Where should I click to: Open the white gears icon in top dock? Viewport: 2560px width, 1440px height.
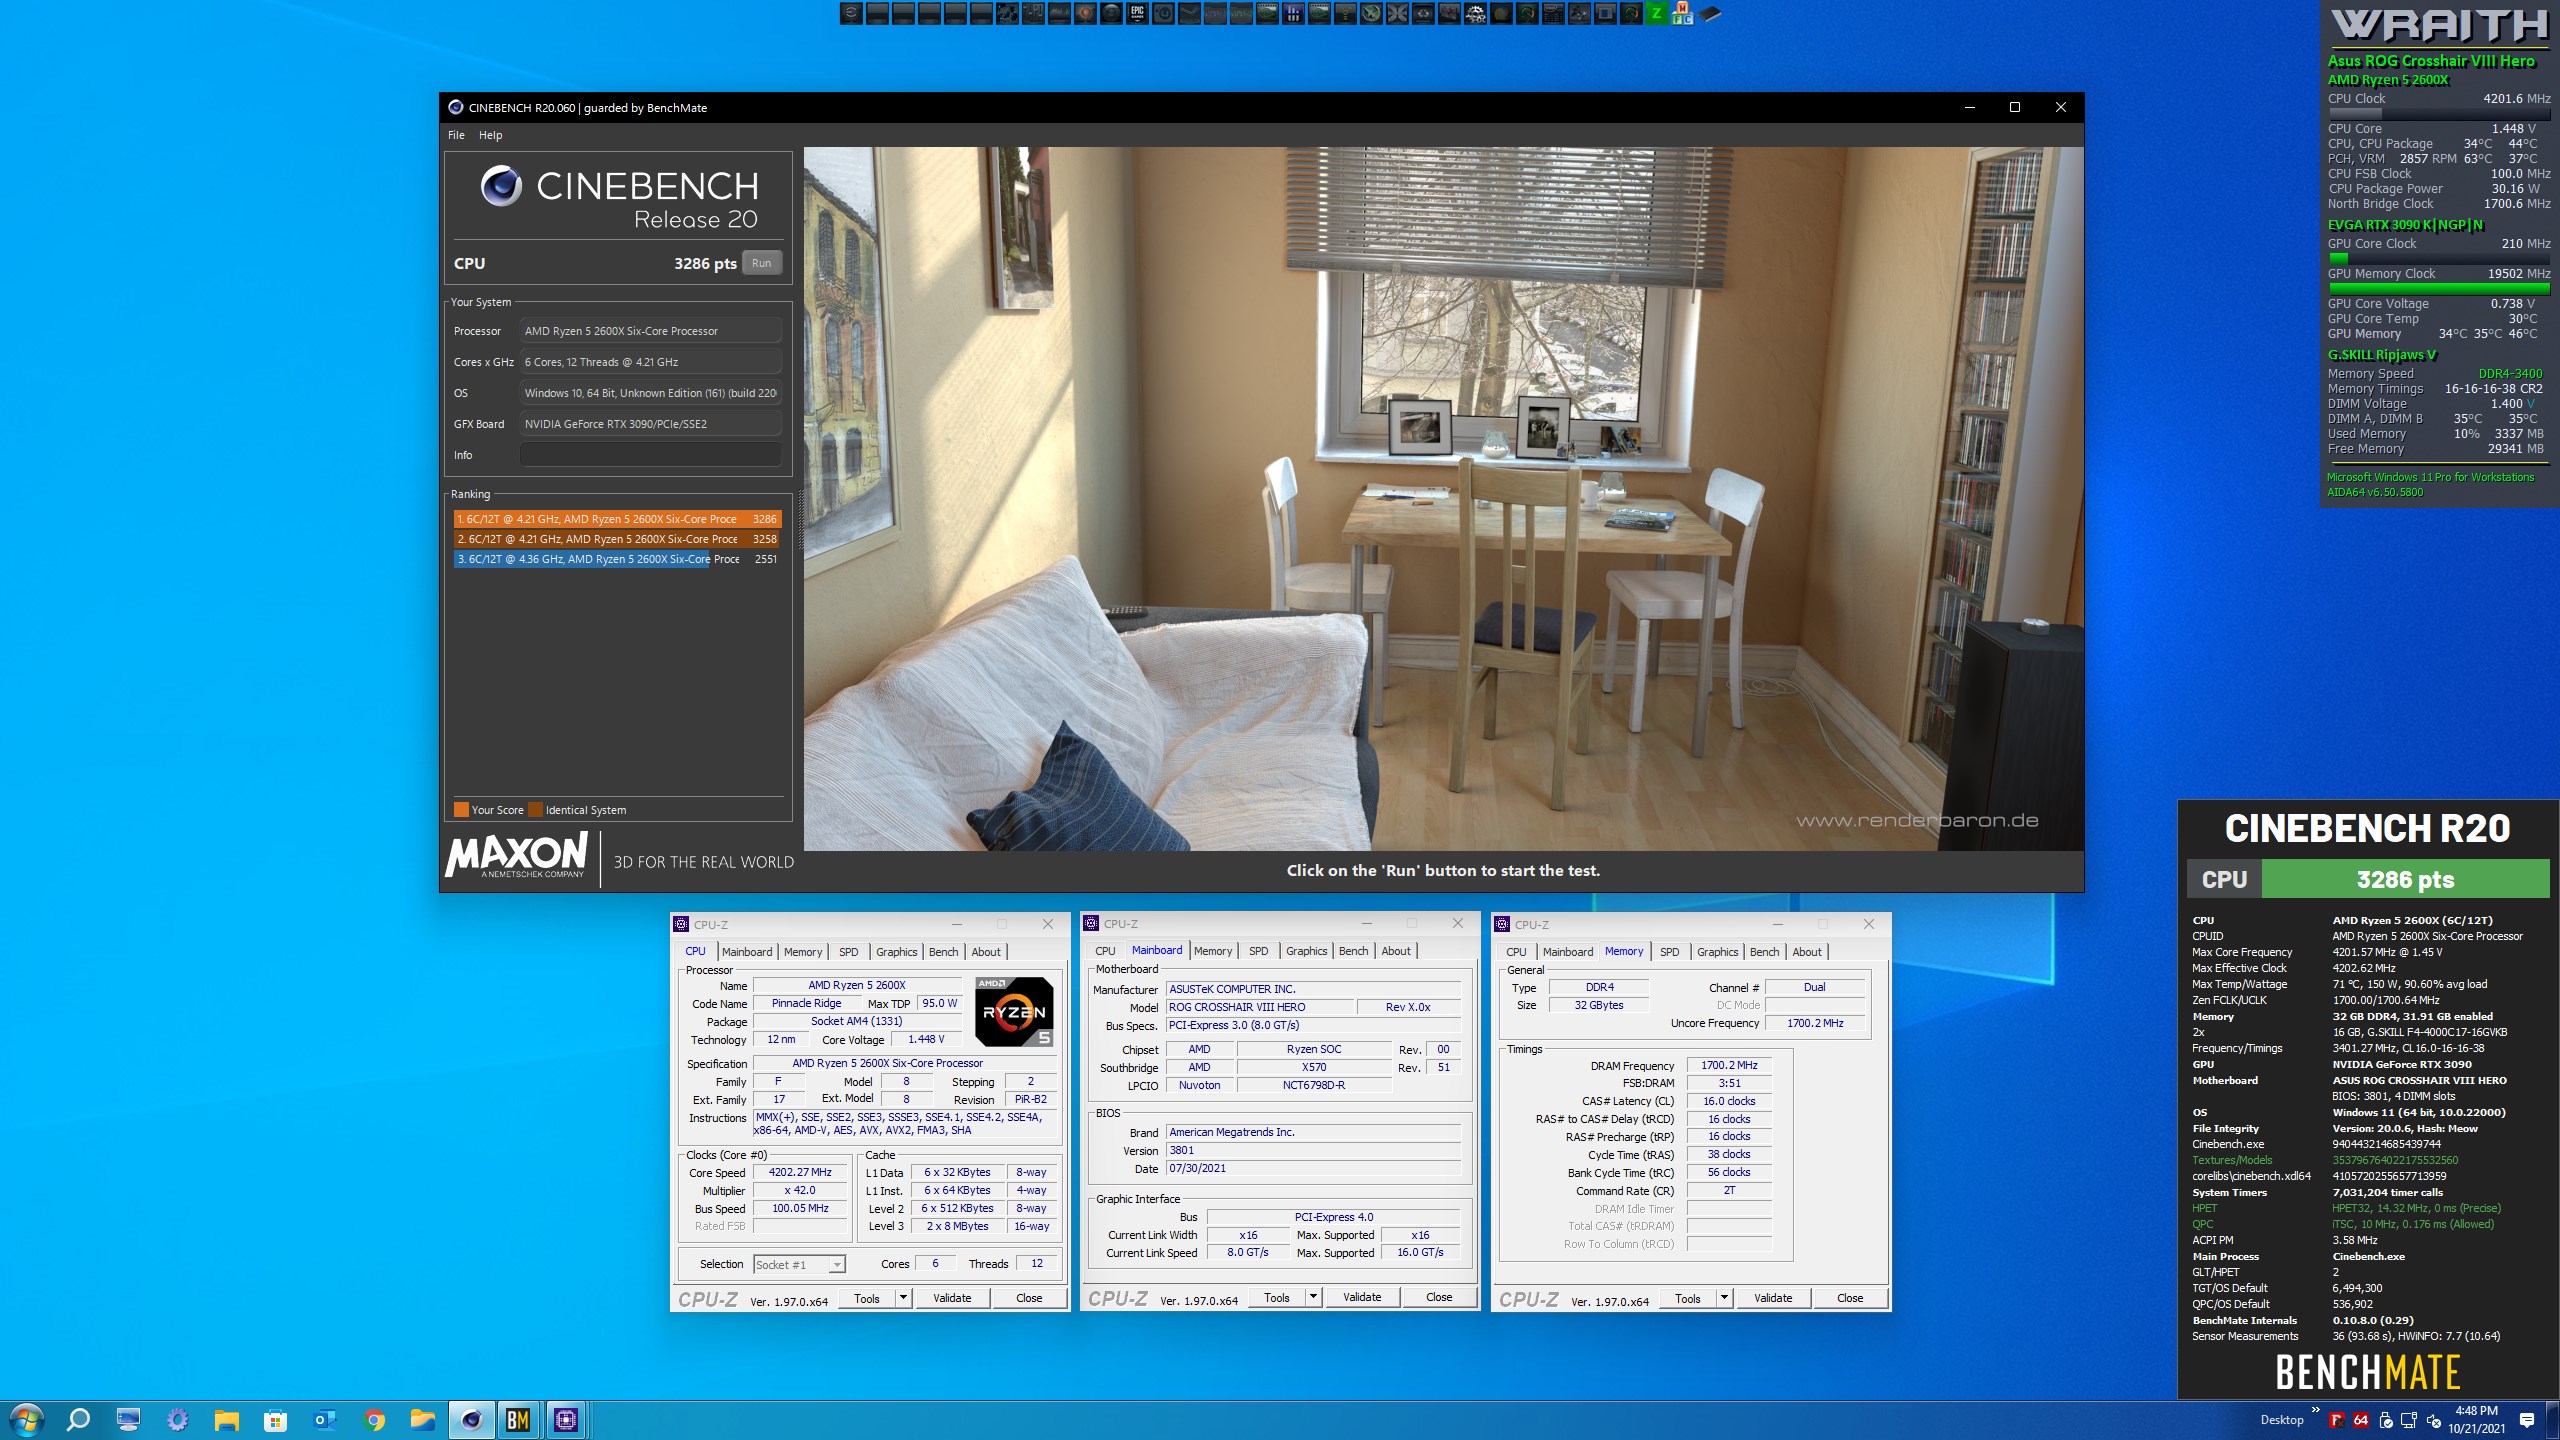click(x=1476, y=14)
